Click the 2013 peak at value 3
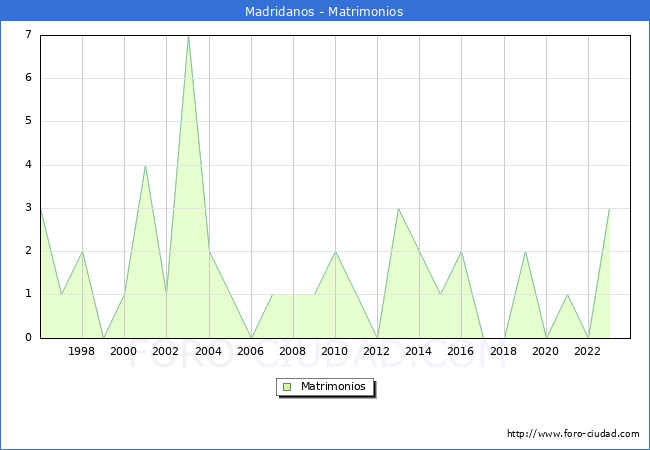The height and width of the screenshot is (450, 650). tap(398, 209)
